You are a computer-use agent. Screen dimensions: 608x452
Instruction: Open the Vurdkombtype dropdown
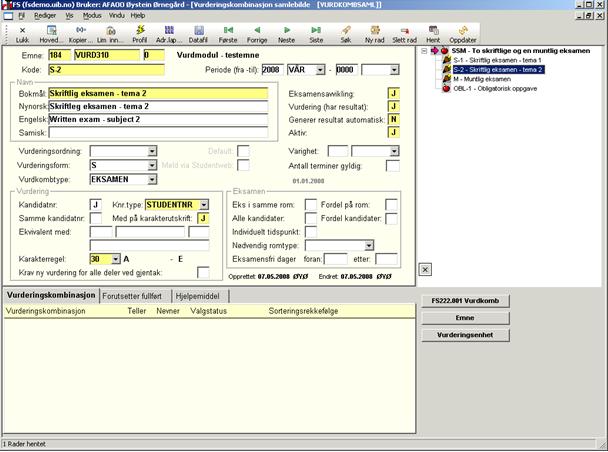tap(152, 178)
